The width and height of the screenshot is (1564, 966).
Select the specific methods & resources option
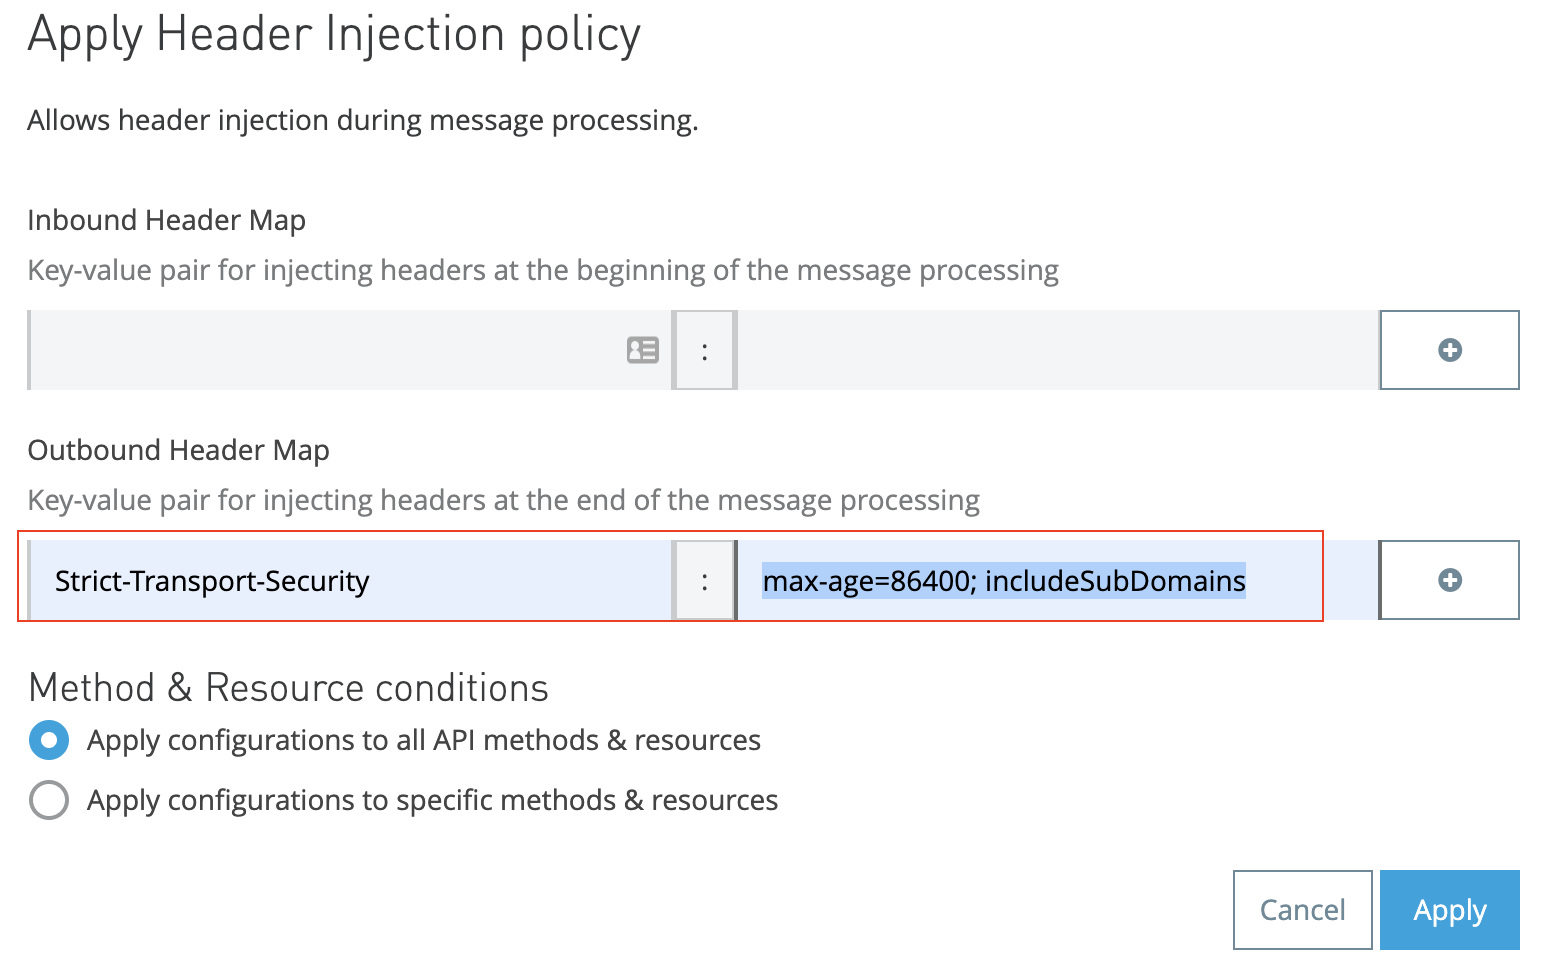click(49, 800)
